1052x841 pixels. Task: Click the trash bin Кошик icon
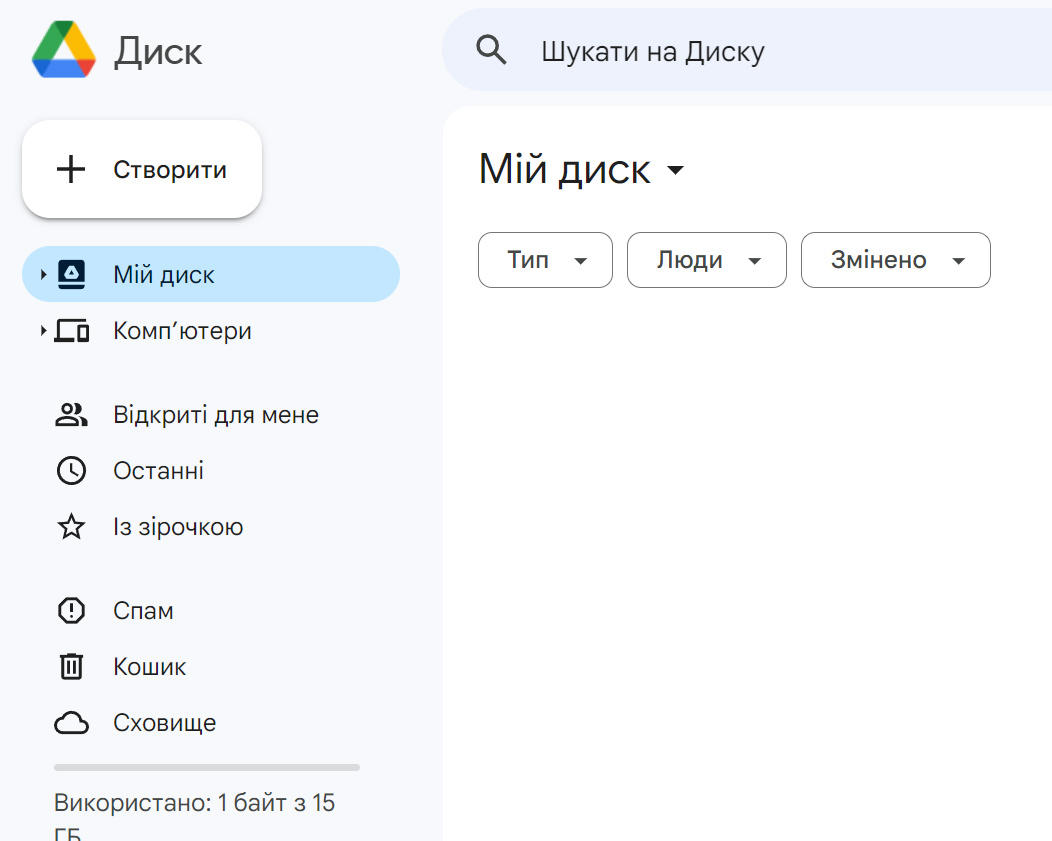point(71,667)
